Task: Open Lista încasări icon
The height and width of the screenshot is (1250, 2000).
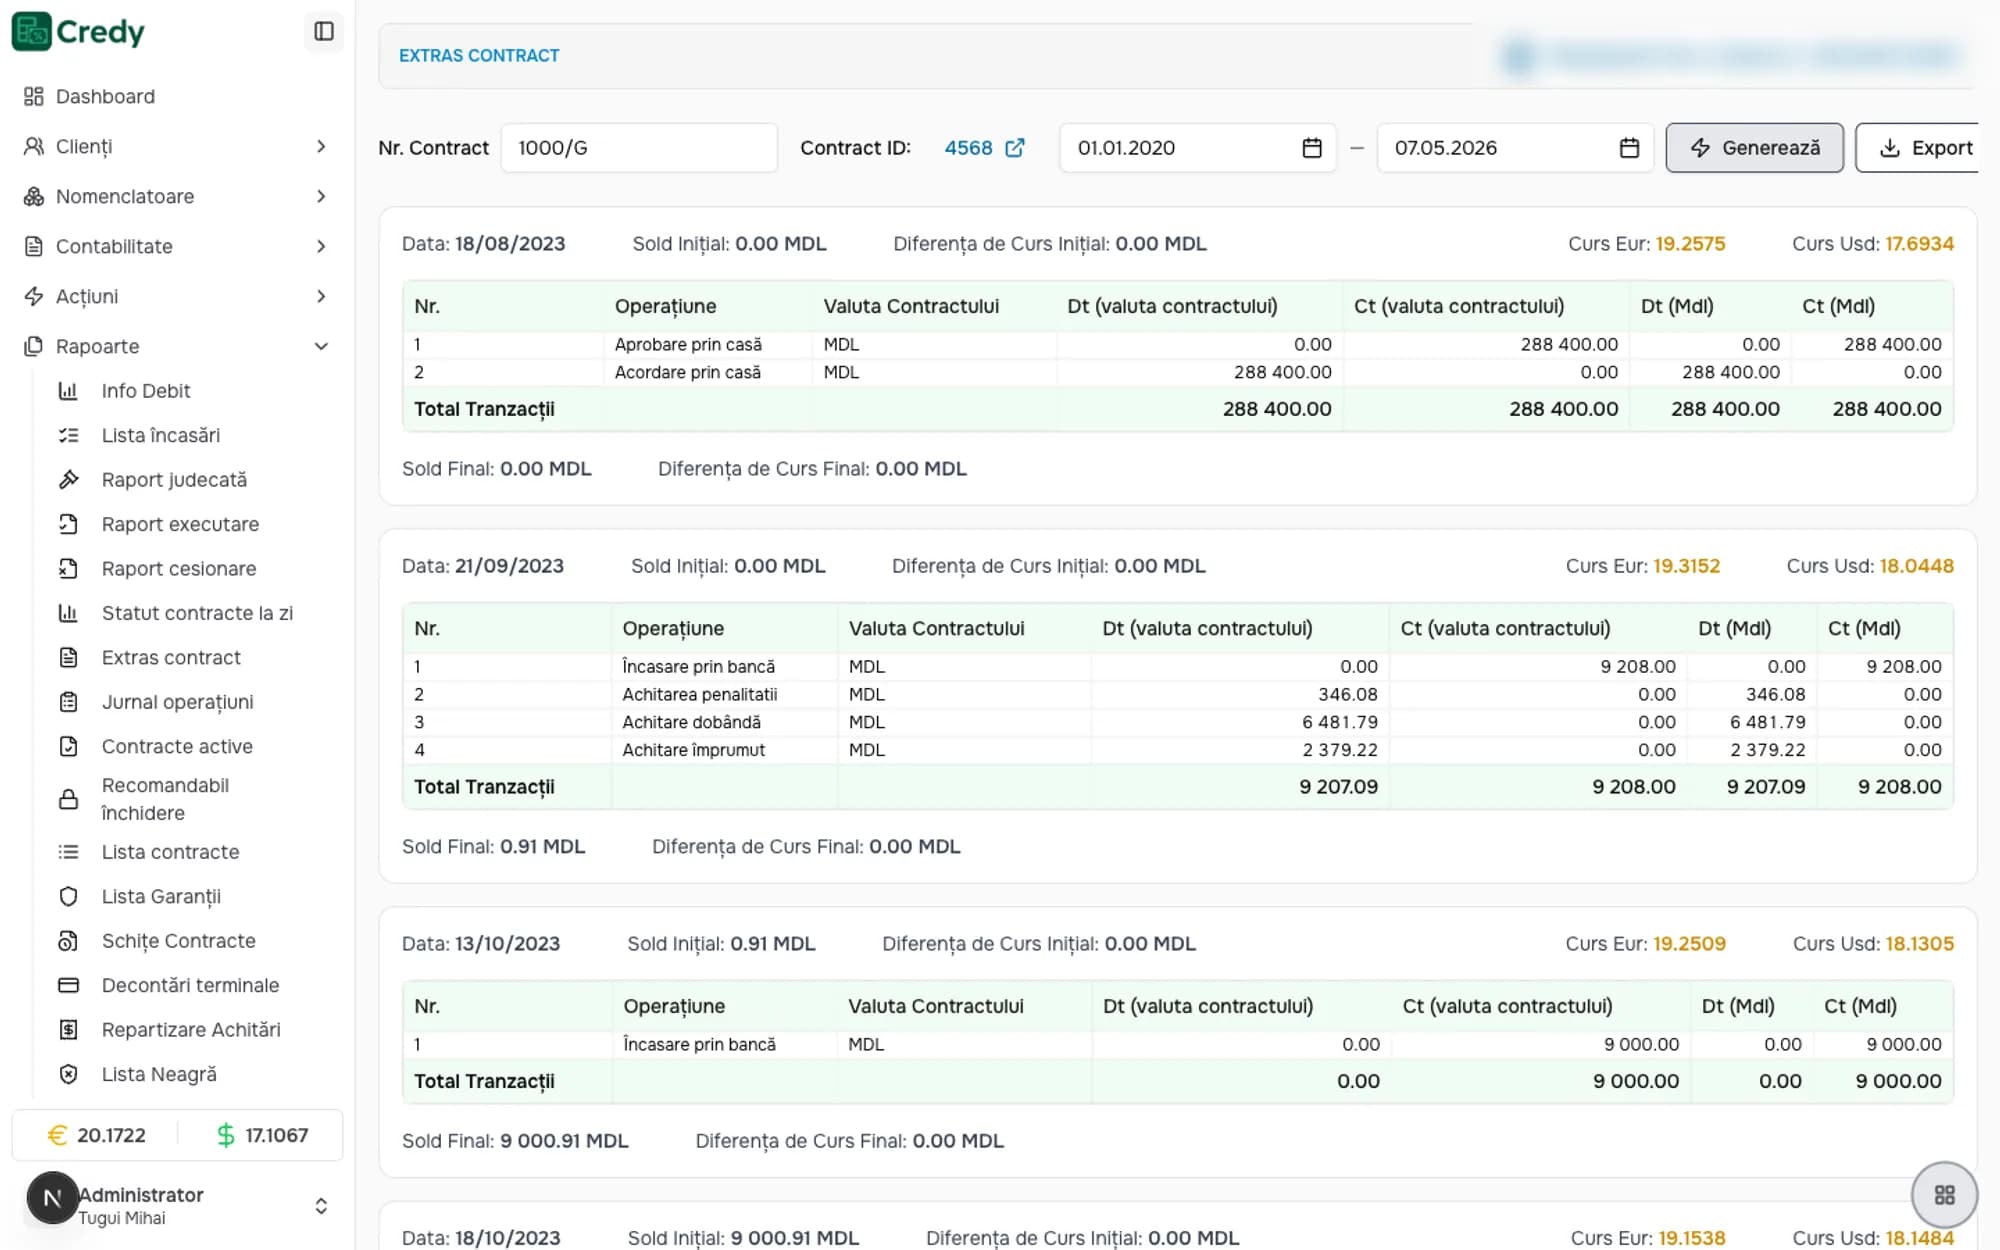Action: [68, 435]
